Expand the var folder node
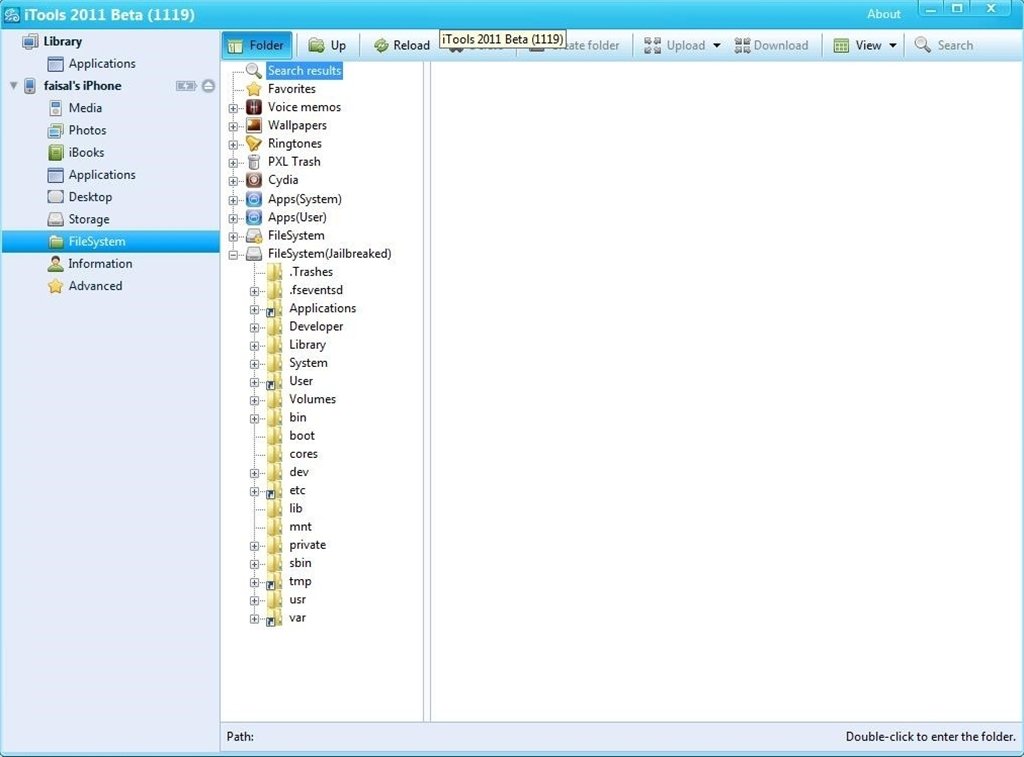 coord(255,619)
